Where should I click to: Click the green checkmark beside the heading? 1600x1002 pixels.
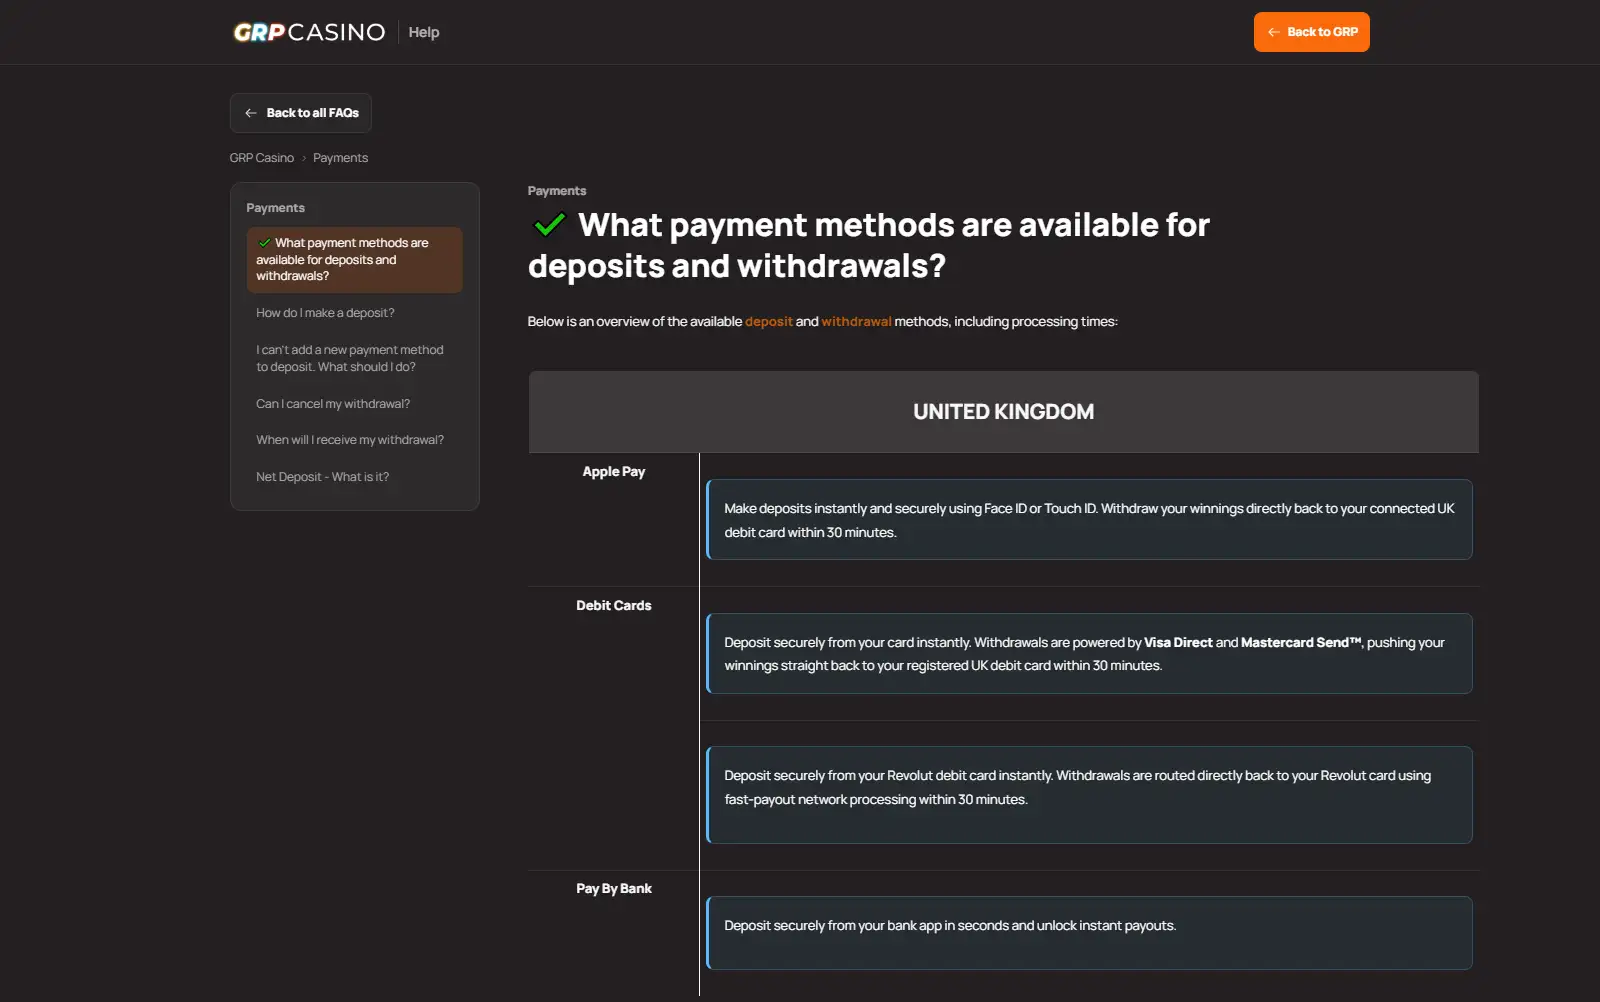549,225
